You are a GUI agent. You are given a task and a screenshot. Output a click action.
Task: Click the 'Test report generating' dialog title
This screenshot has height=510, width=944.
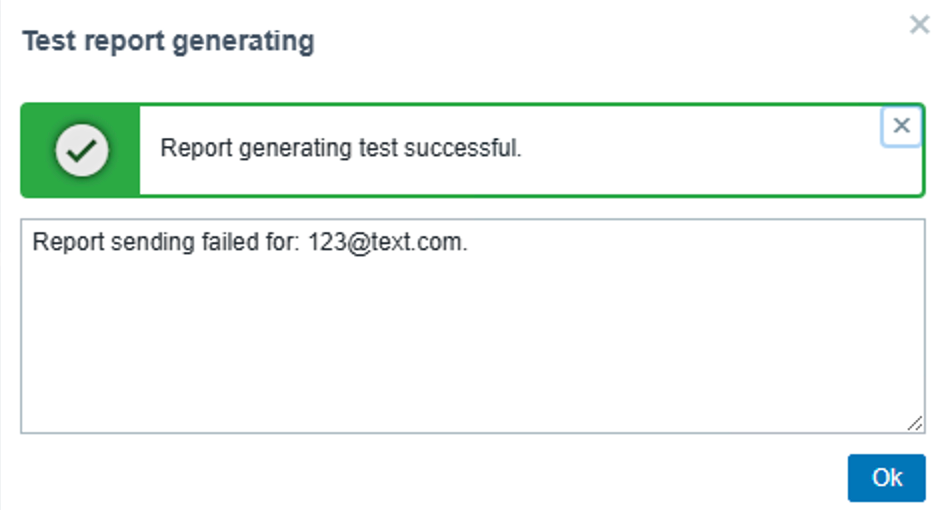[x=168, y=42]
